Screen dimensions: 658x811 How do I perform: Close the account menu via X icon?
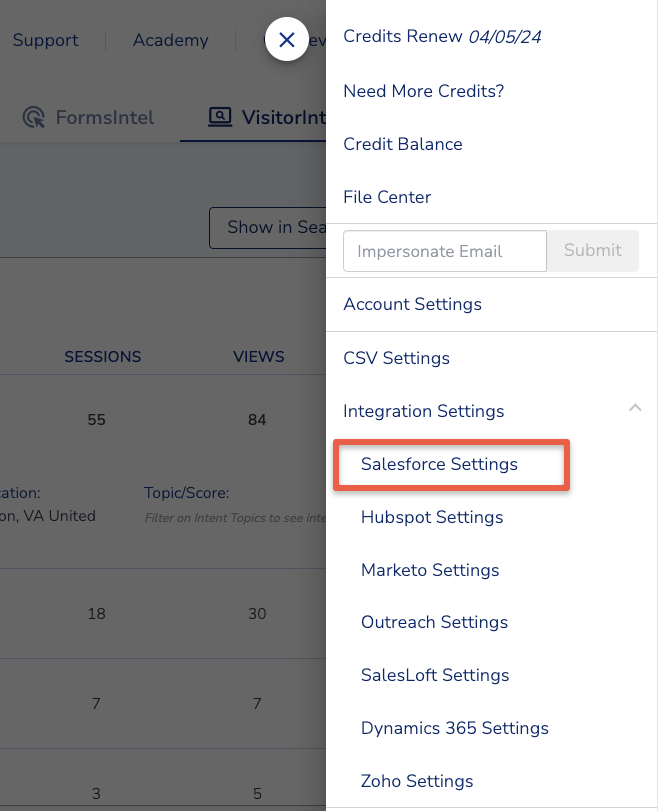coord(287,40)
